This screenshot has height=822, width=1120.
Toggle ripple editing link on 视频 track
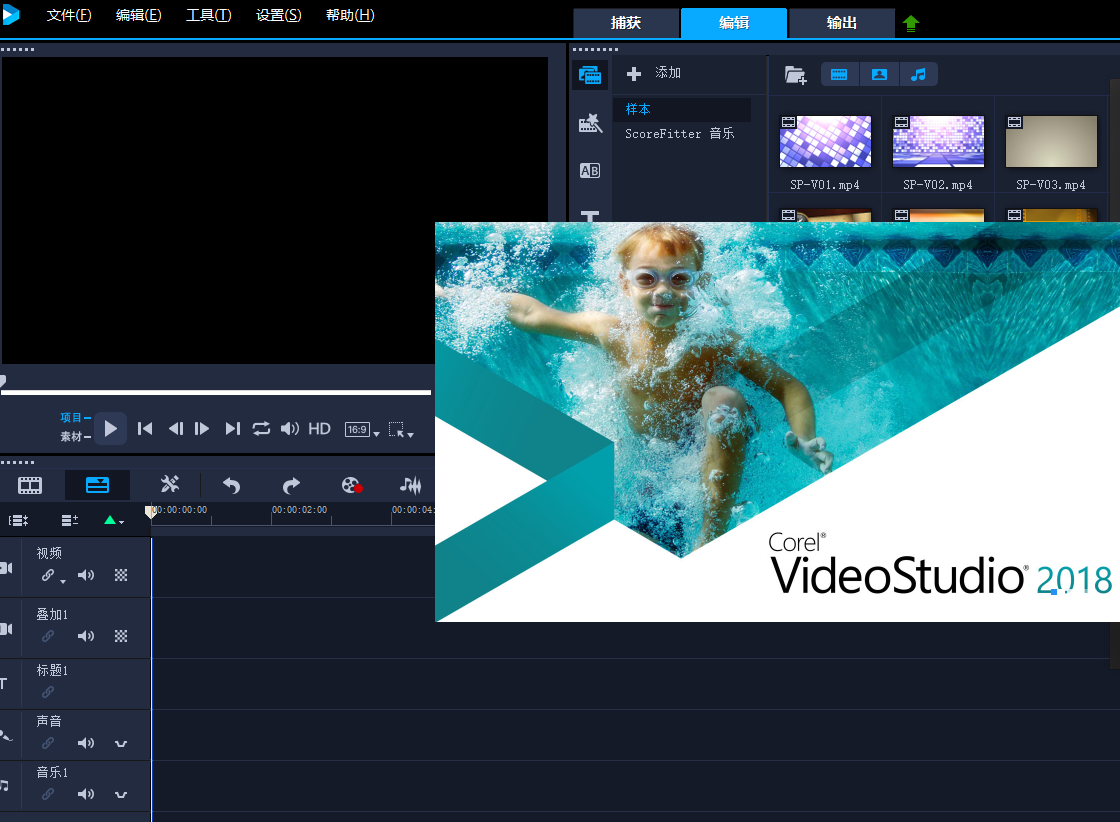48,575
